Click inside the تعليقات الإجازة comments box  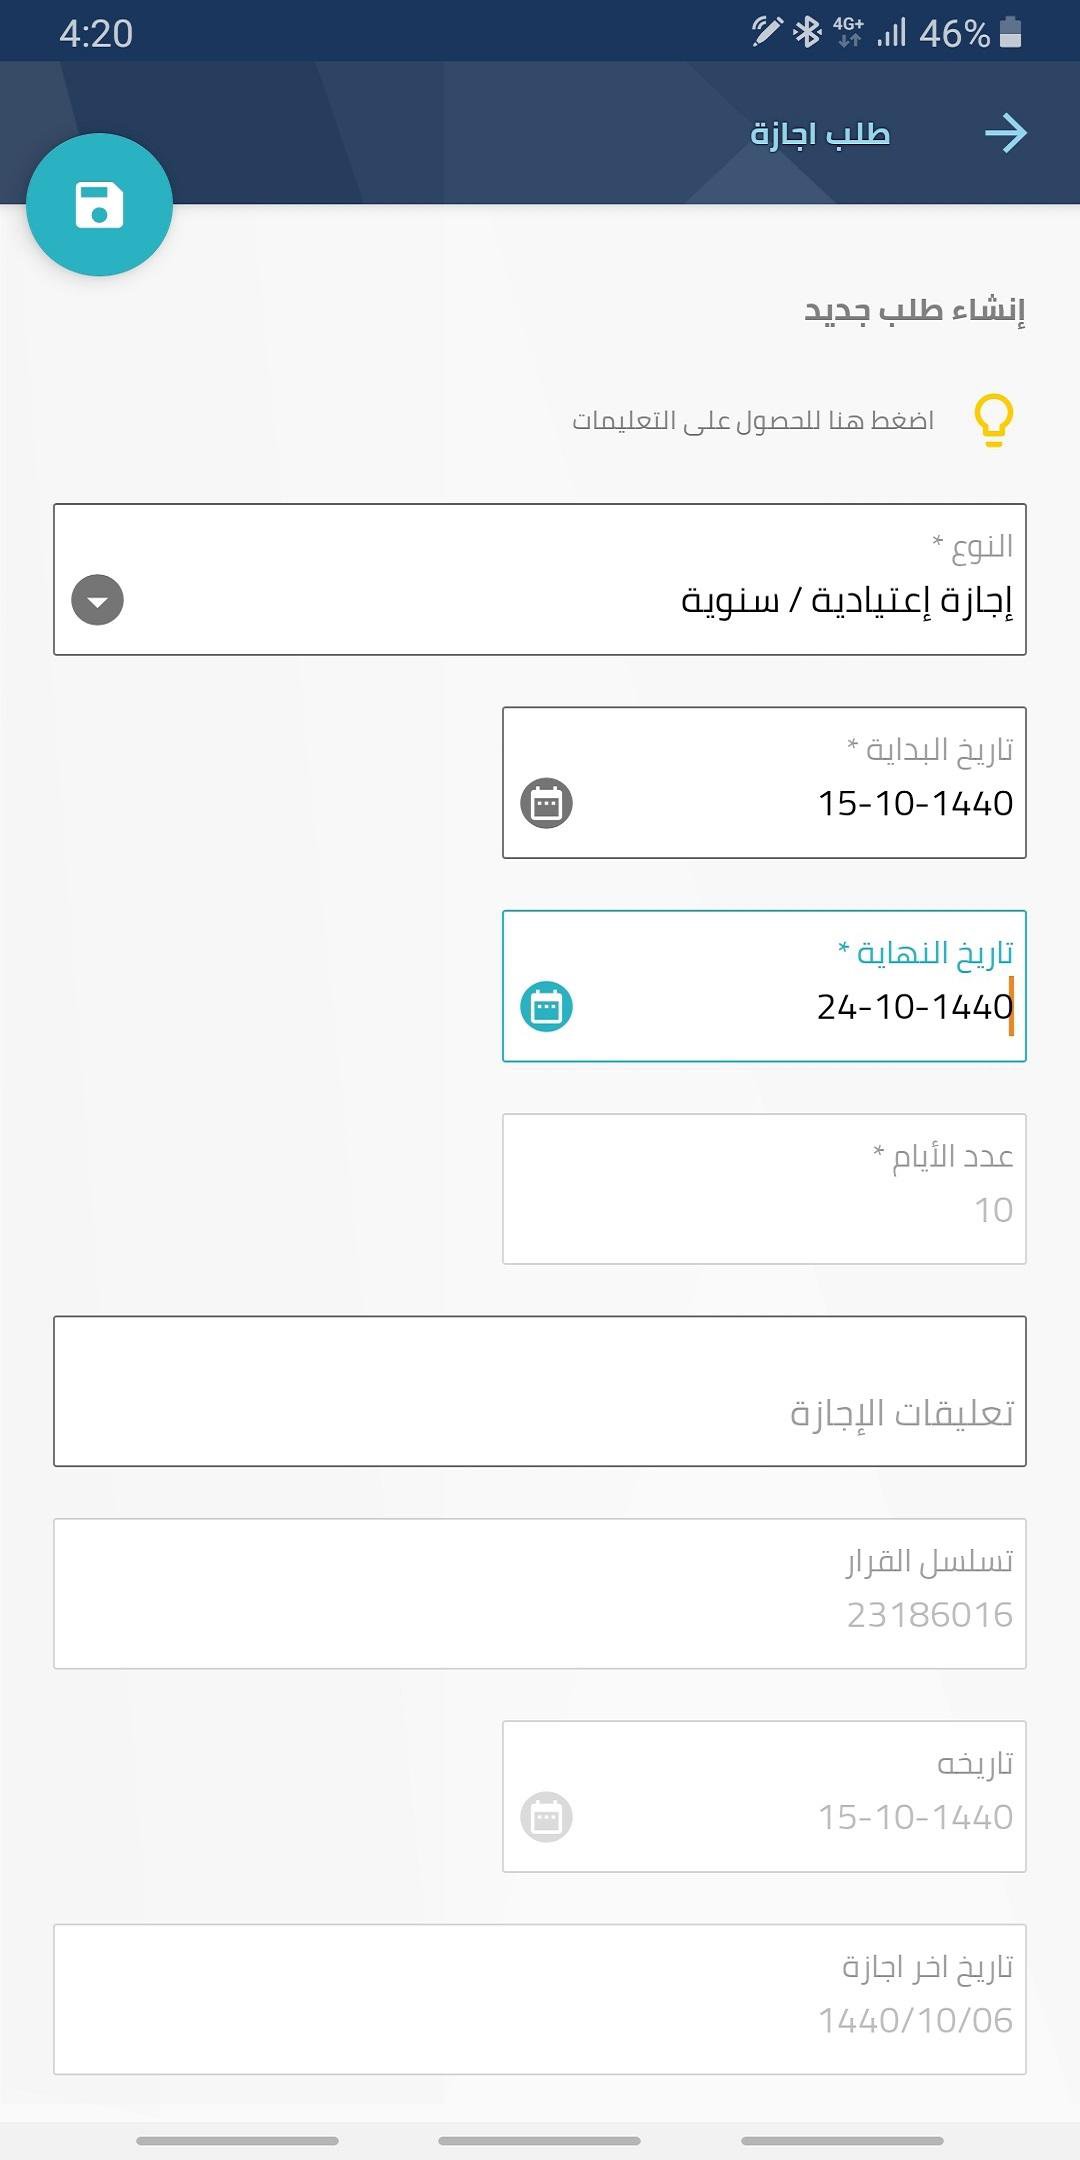click(x=540, y=1390)
